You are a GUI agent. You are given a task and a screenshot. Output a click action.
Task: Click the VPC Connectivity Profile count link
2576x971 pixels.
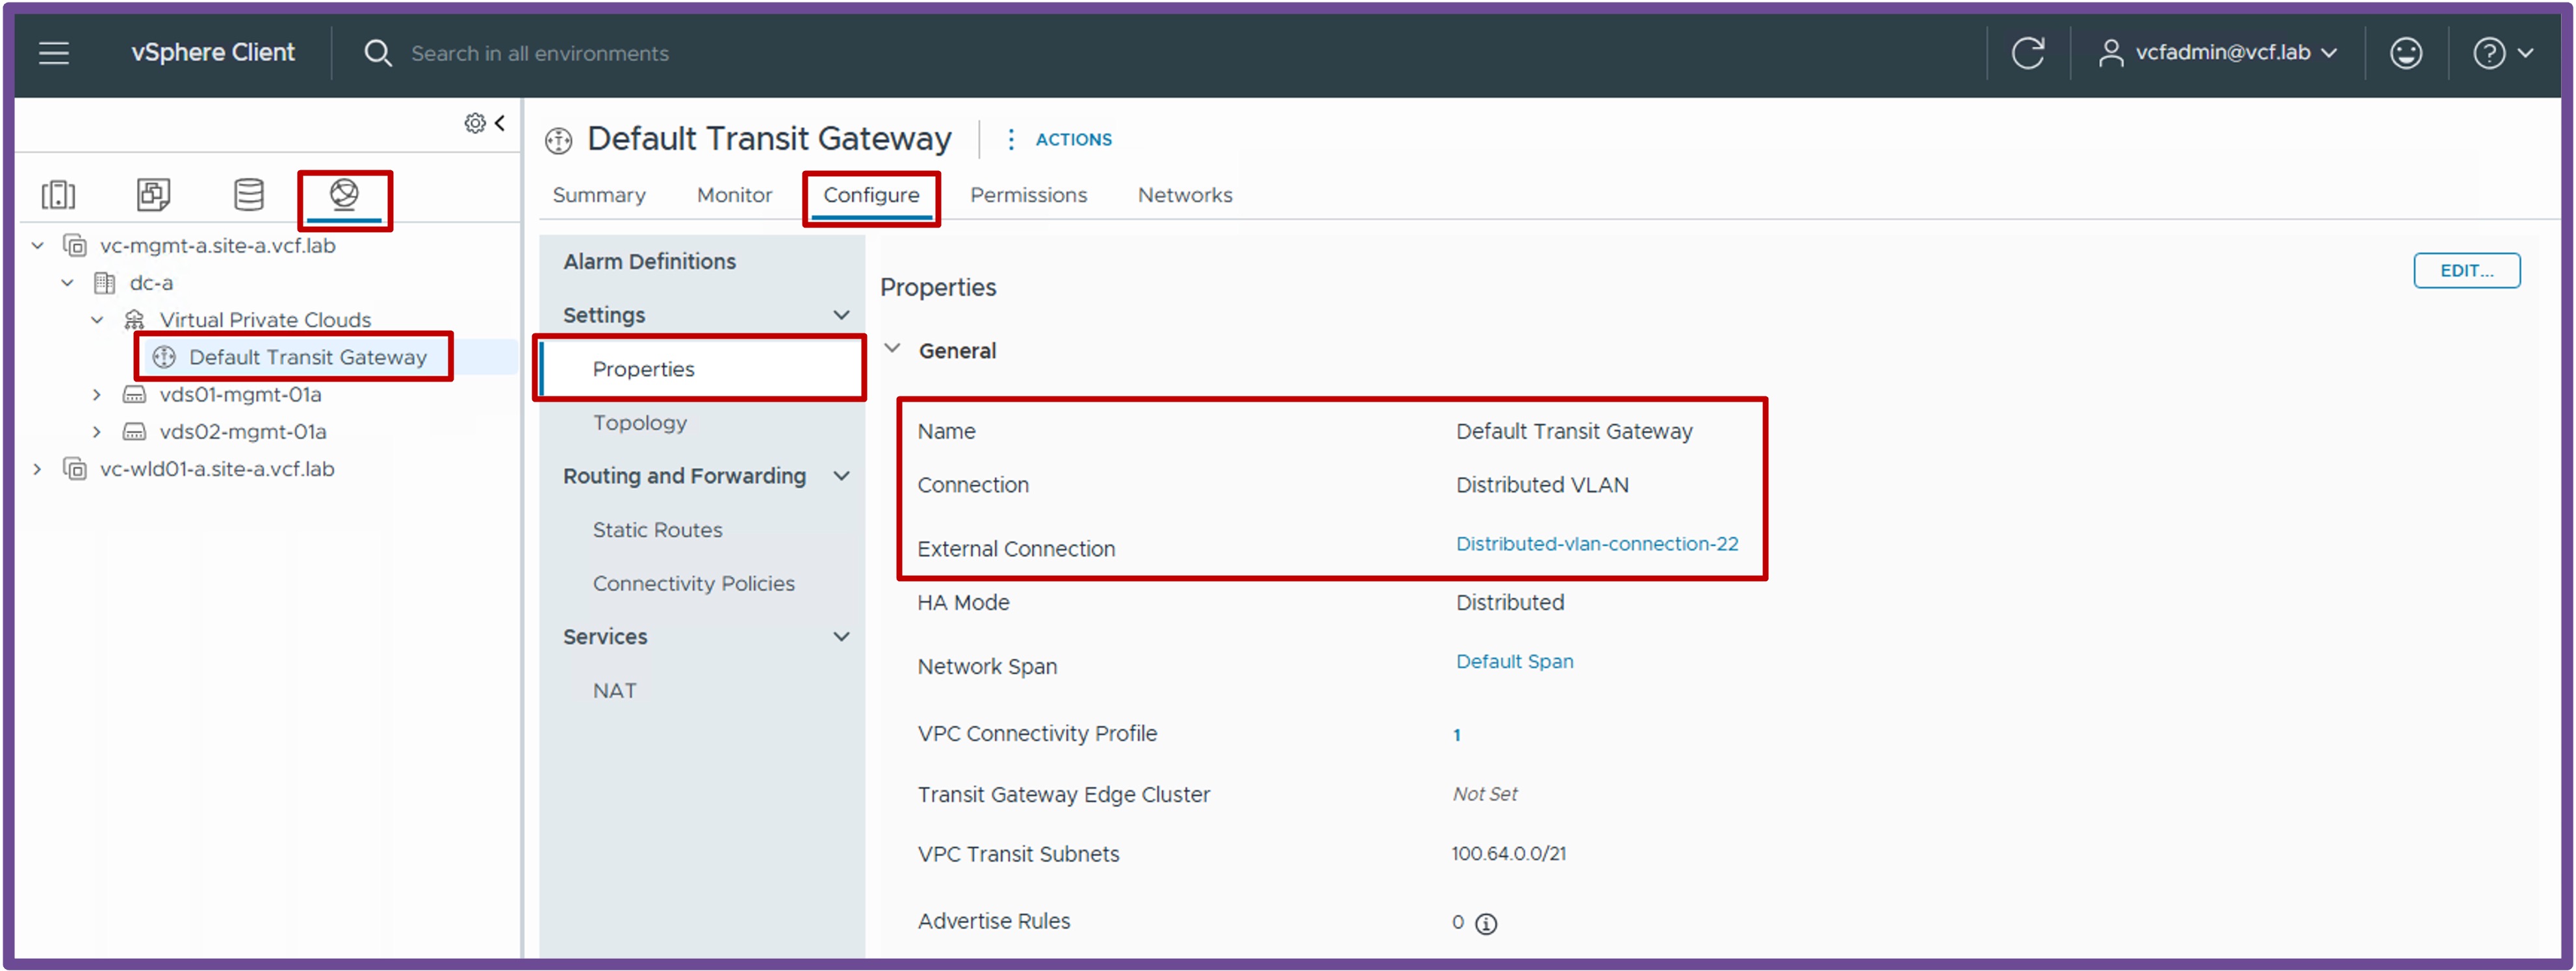point(1456,735)
